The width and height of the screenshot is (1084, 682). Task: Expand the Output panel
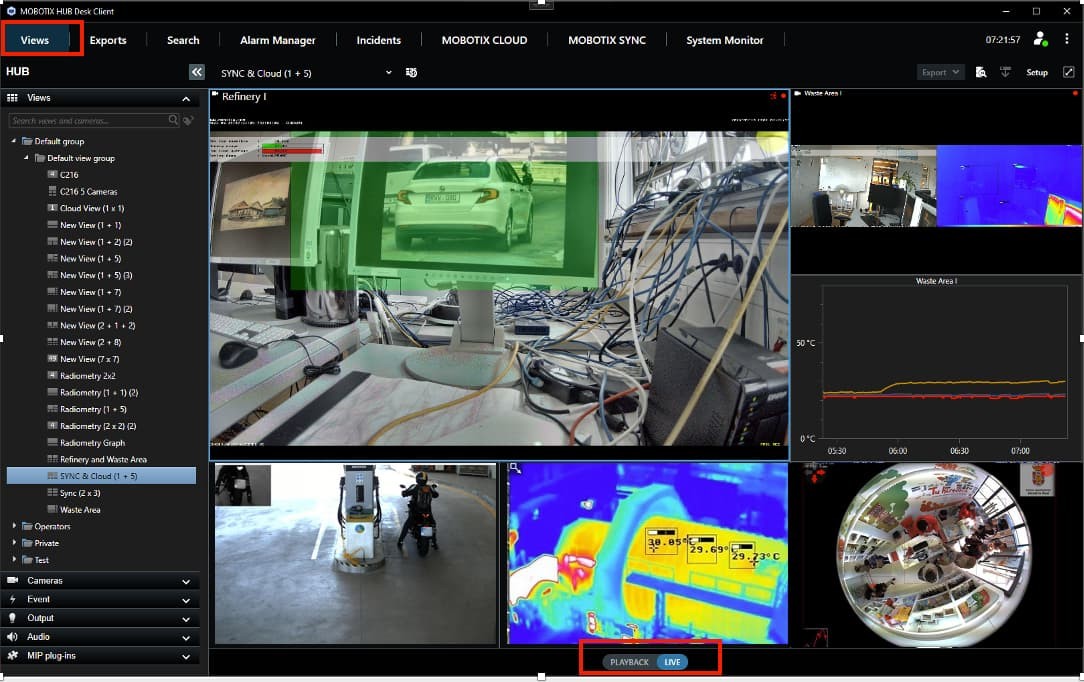tap(186, 619)
